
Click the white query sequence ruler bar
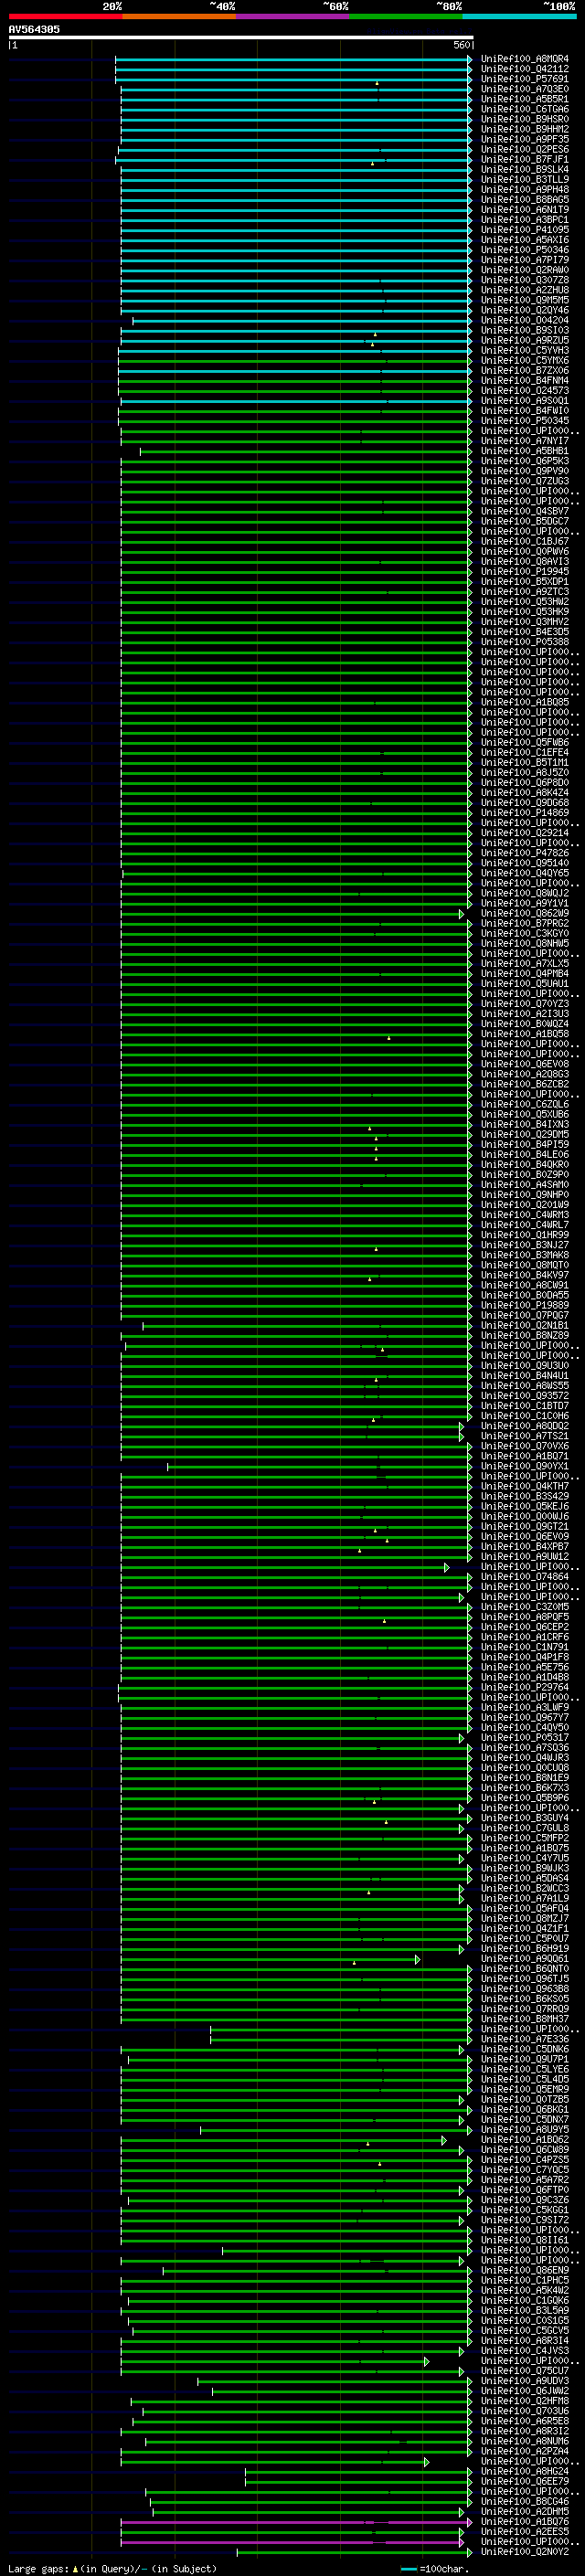point(241,38)
